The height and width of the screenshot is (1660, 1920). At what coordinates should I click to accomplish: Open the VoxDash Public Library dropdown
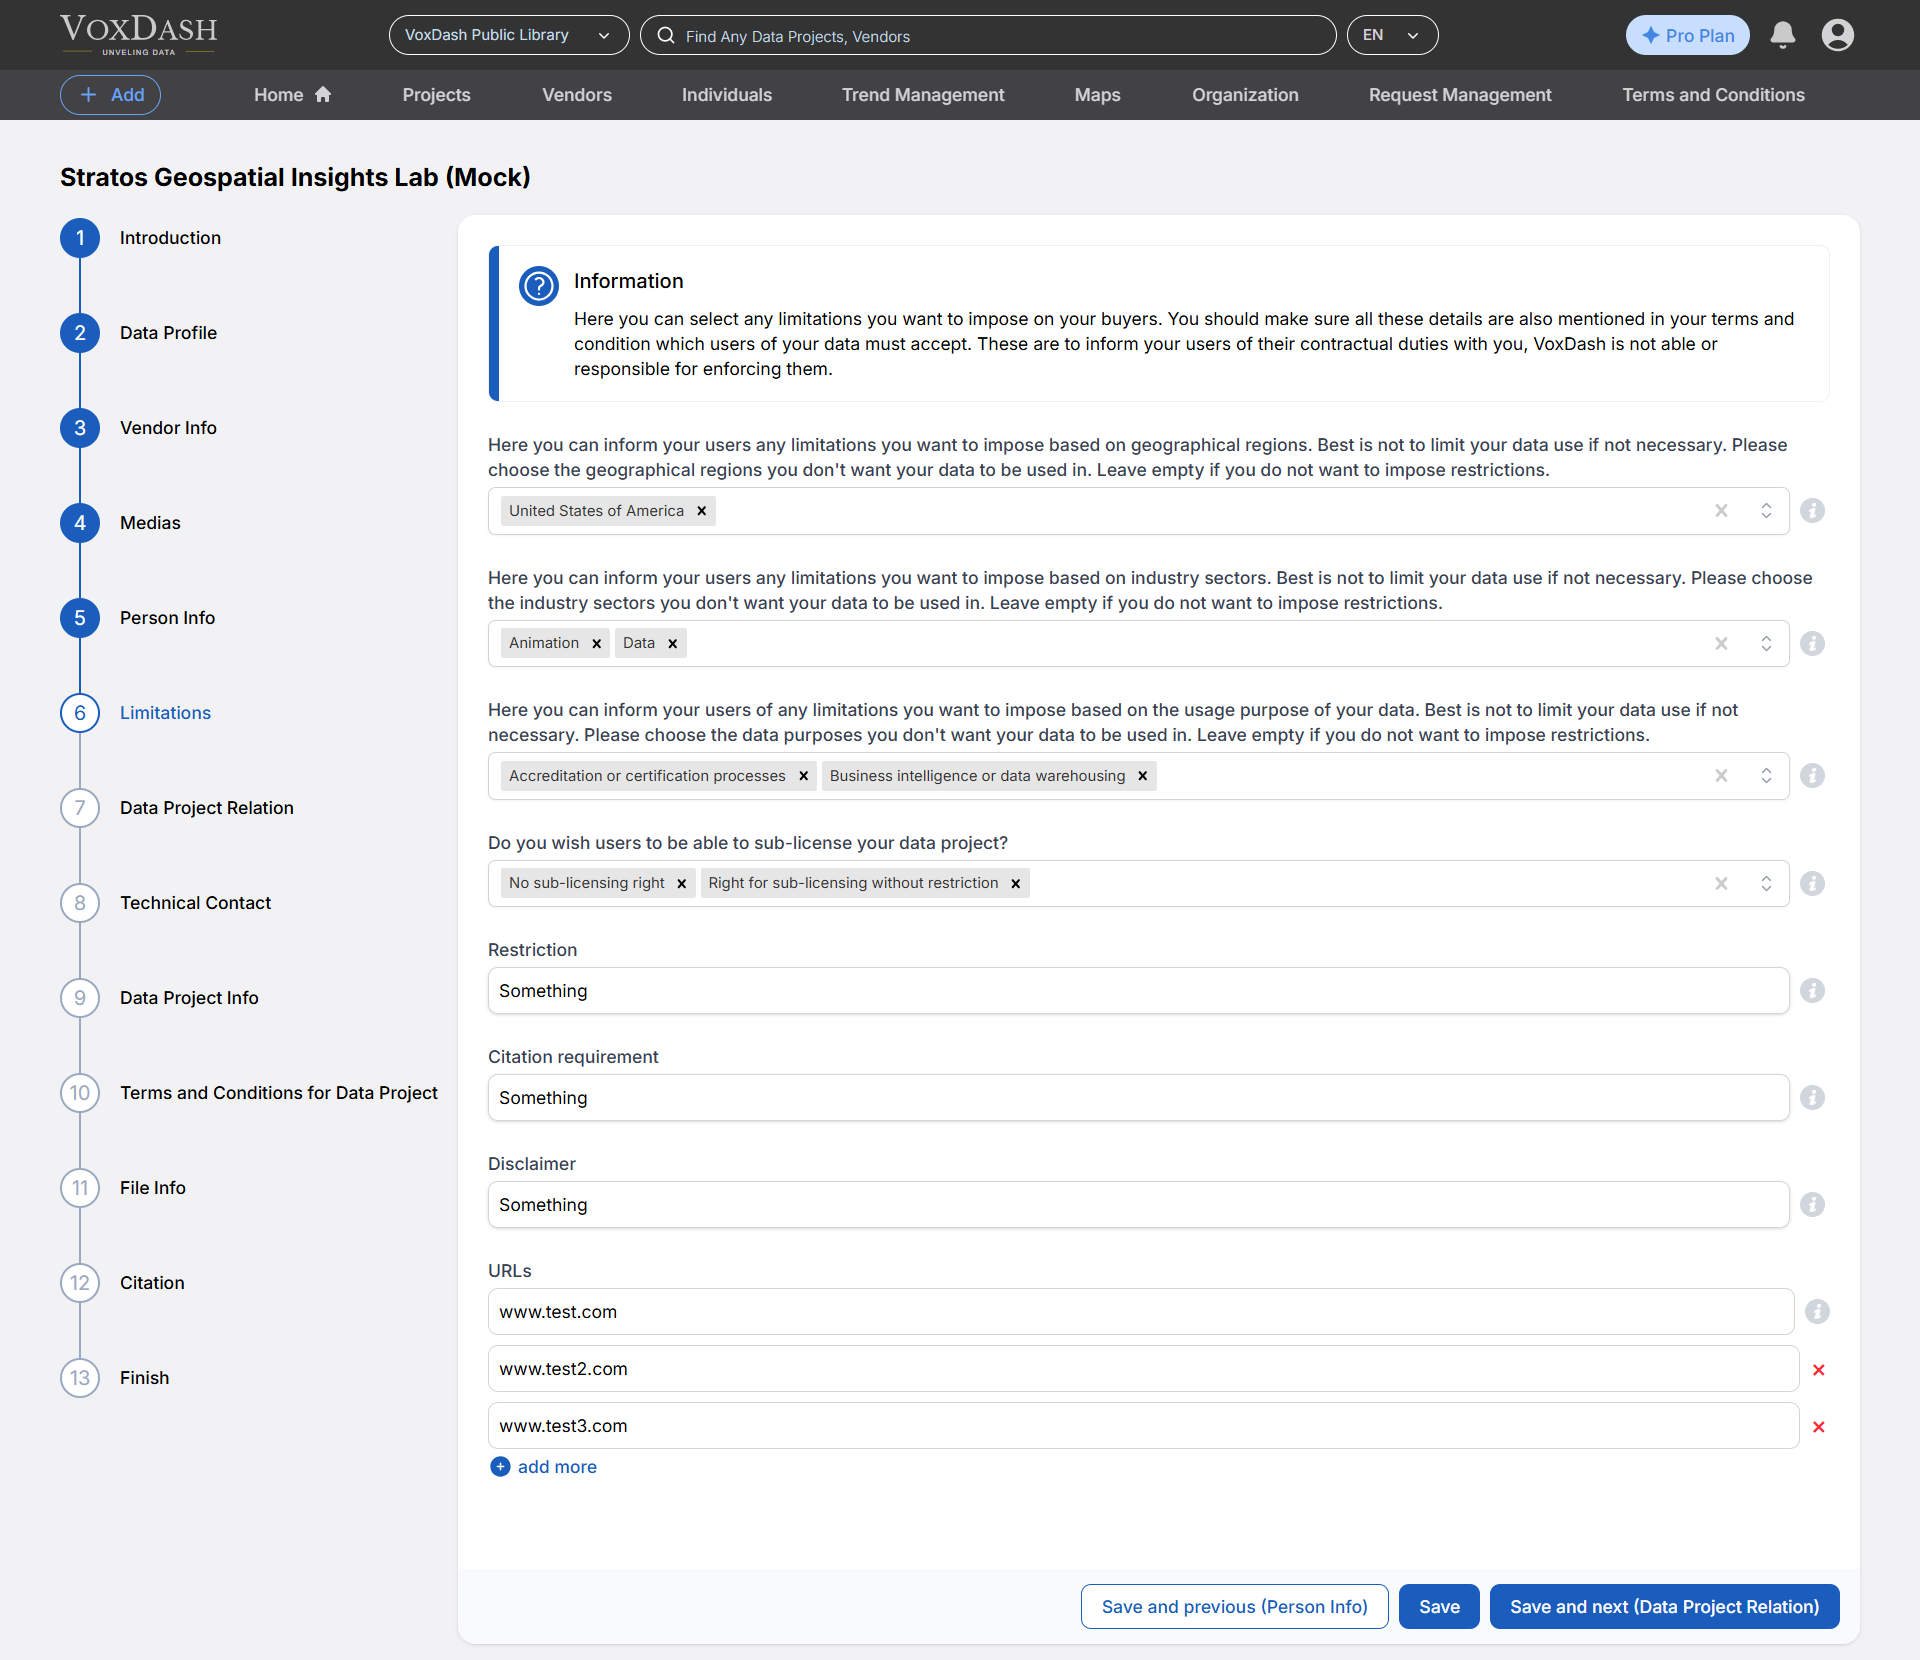point(508,35)
